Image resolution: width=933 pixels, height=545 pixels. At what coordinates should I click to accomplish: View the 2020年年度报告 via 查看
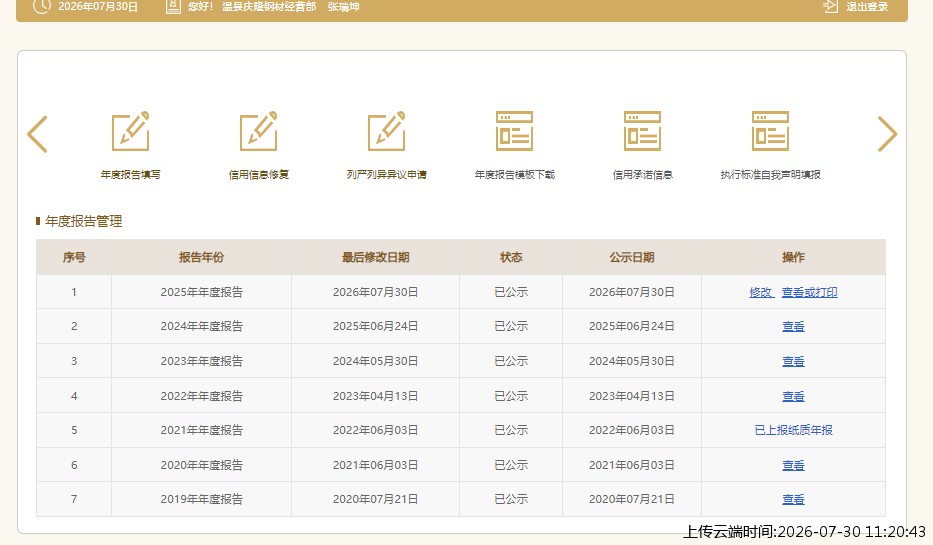(x=793, y=465)
